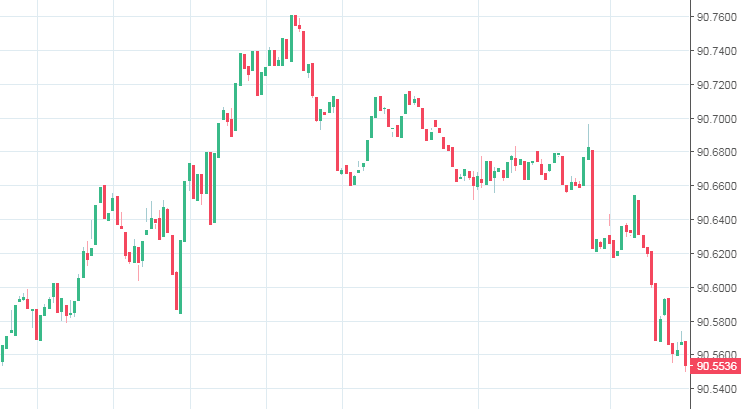This screenshot has height=409, width=741.
Task: Click the long red candle falling from 90.71 to 90.67
Action: [337, 135]
